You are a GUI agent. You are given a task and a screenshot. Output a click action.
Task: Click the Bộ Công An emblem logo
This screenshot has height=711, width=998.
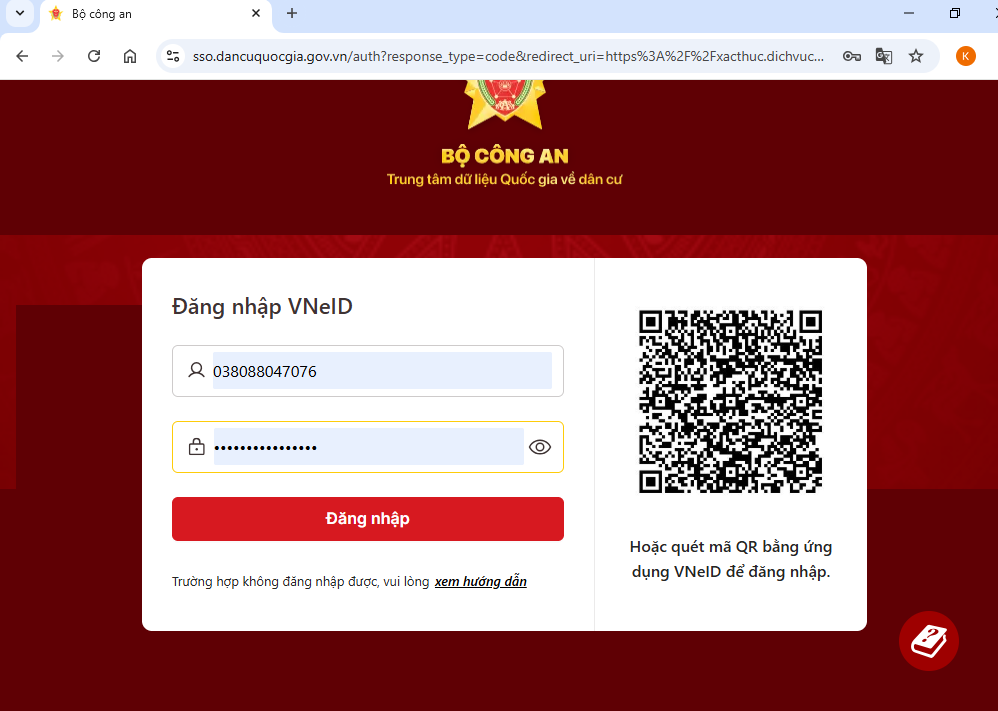506,104
